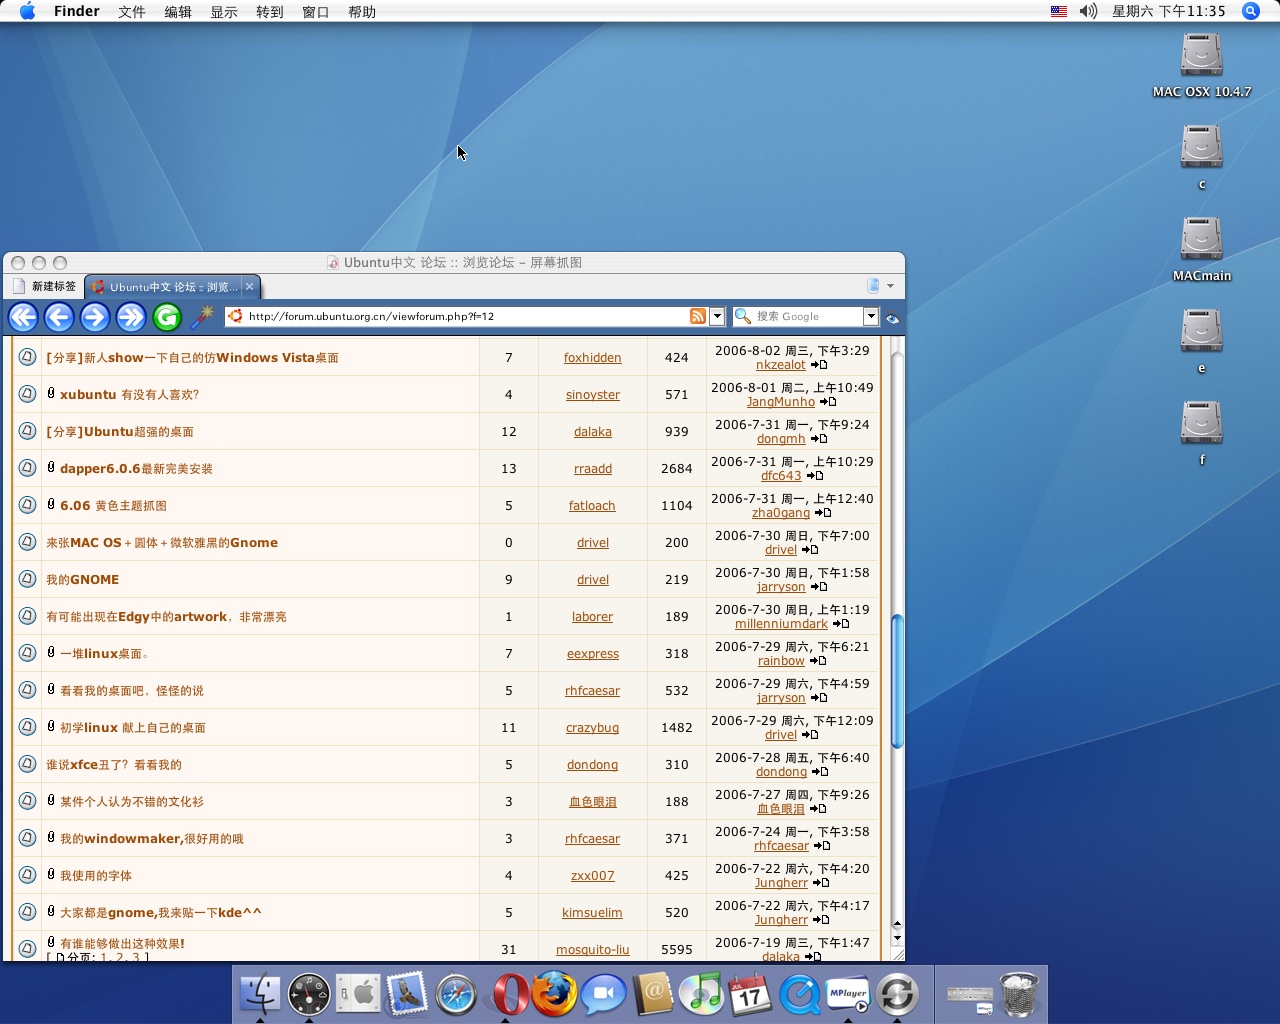
Task: Click the US flag input menu
Action: click(1059, 11)
